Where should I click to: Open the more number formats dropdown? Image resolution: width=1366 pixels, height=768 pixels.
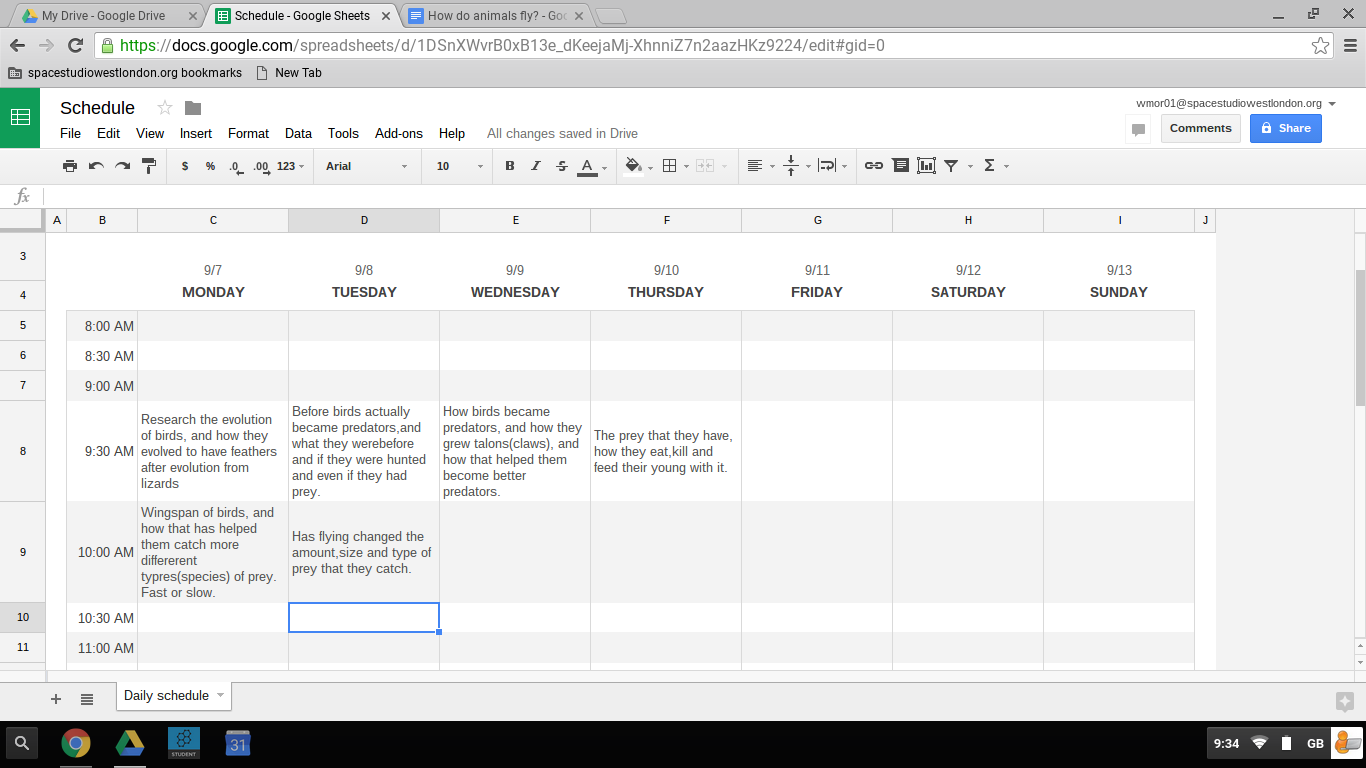291,166
